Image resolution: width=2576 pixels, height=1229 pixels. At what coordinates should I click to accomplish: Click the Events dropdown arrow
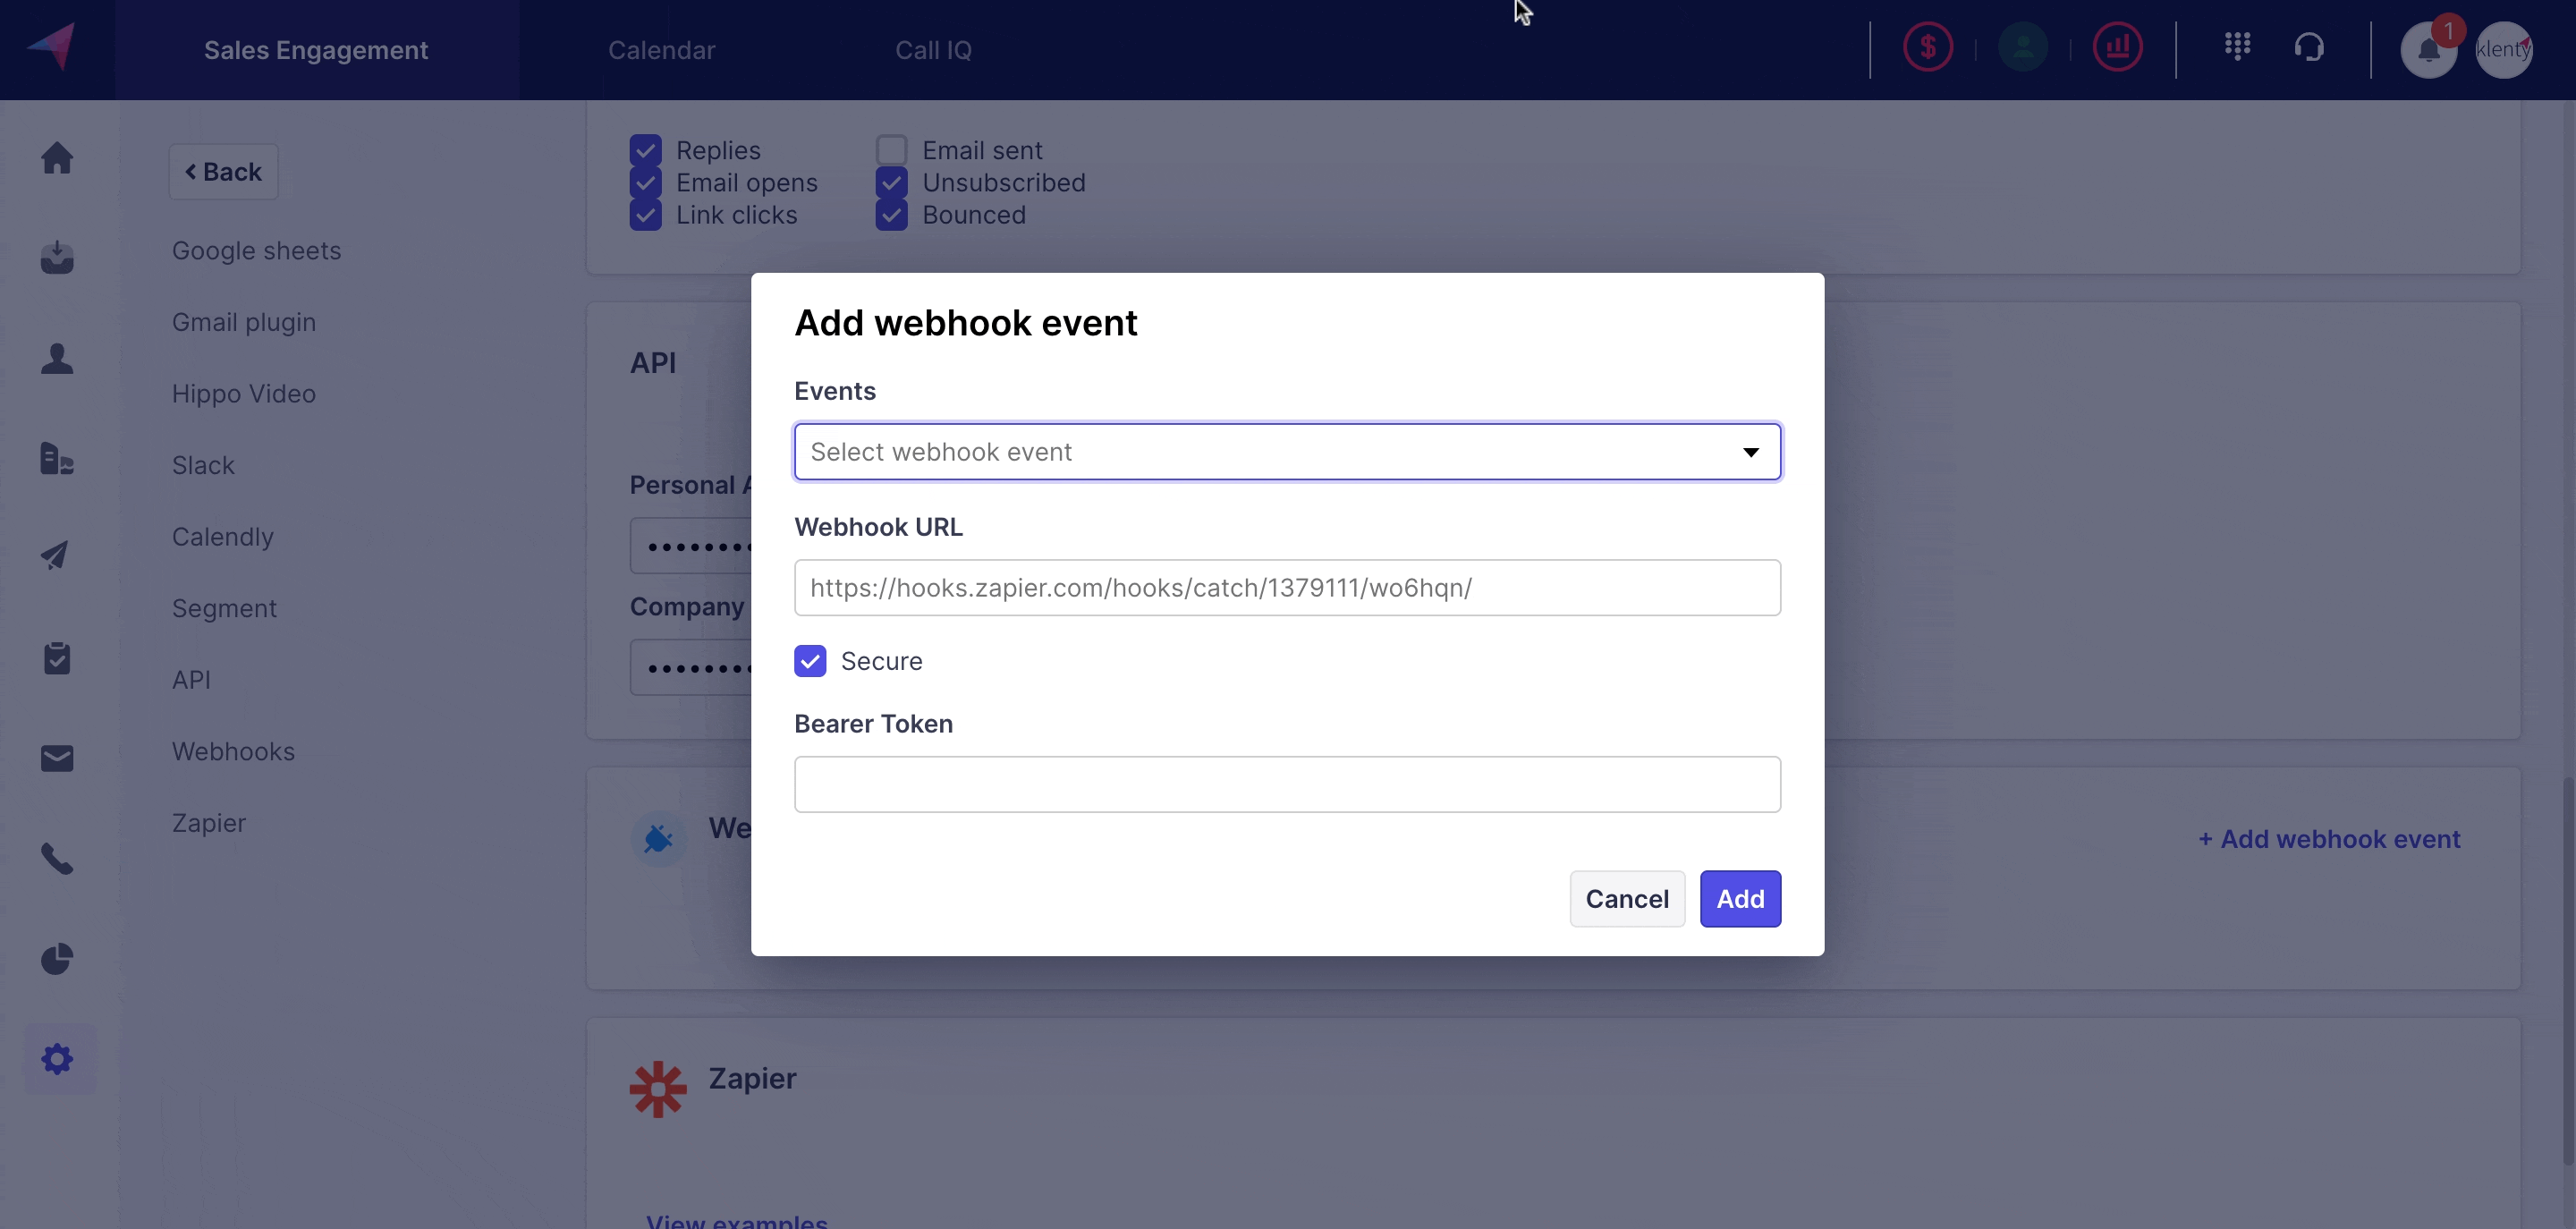(x=1750, y=452)
